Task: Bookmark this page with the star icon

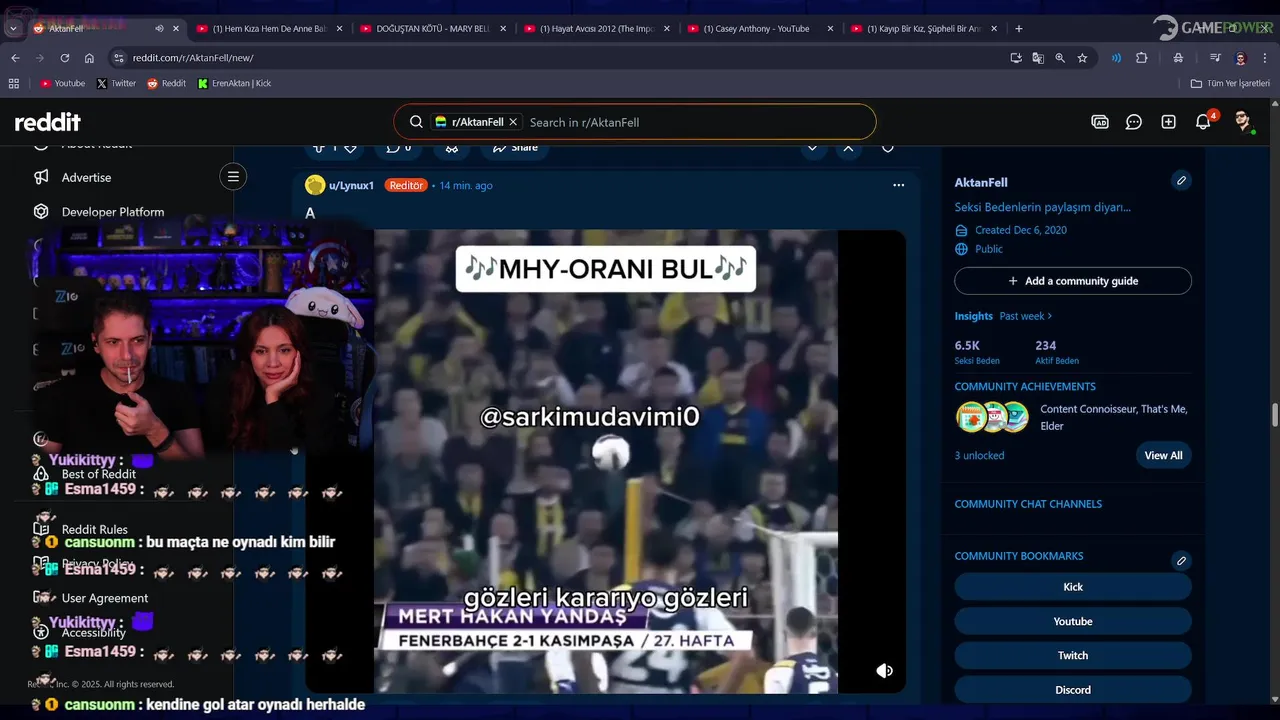Action: click(1082, 58)
